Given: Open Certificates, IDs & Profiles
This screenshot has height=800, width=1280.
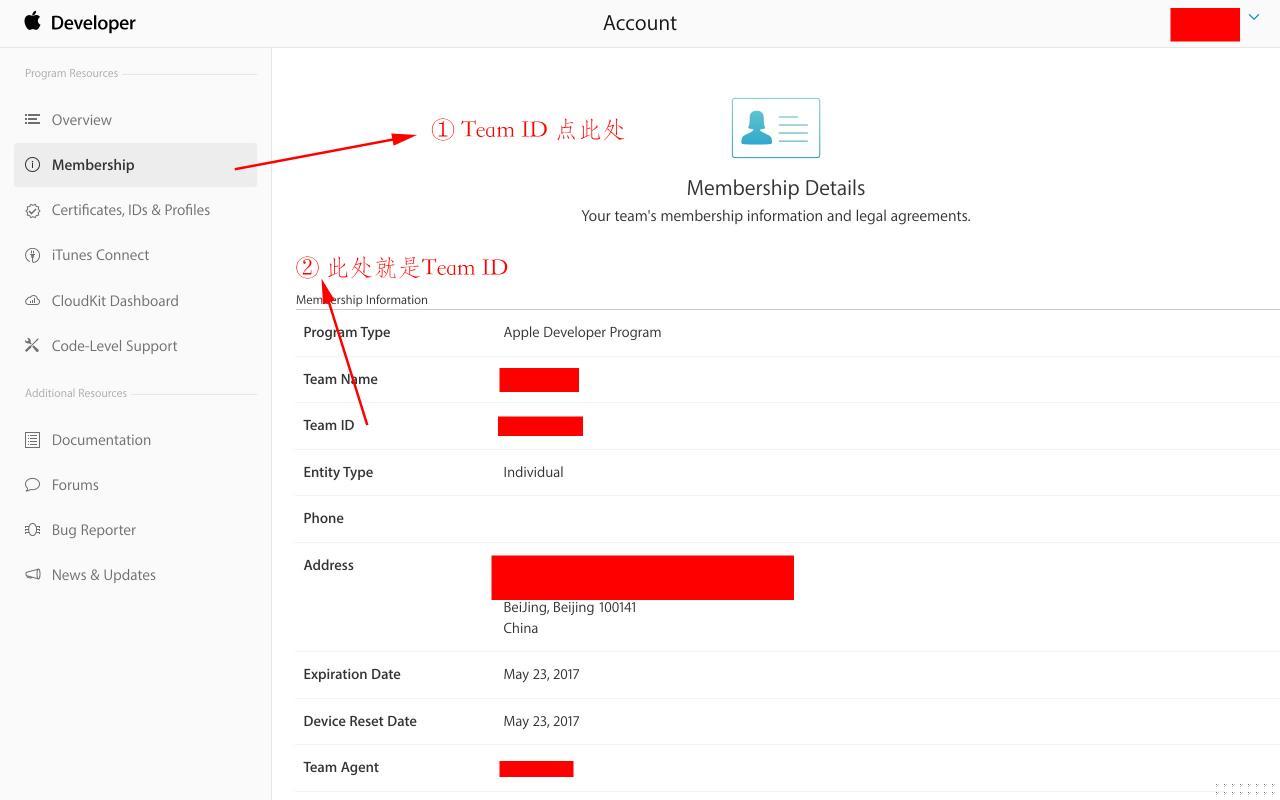Looking at the screenshot, I should (x=131, y=210).
